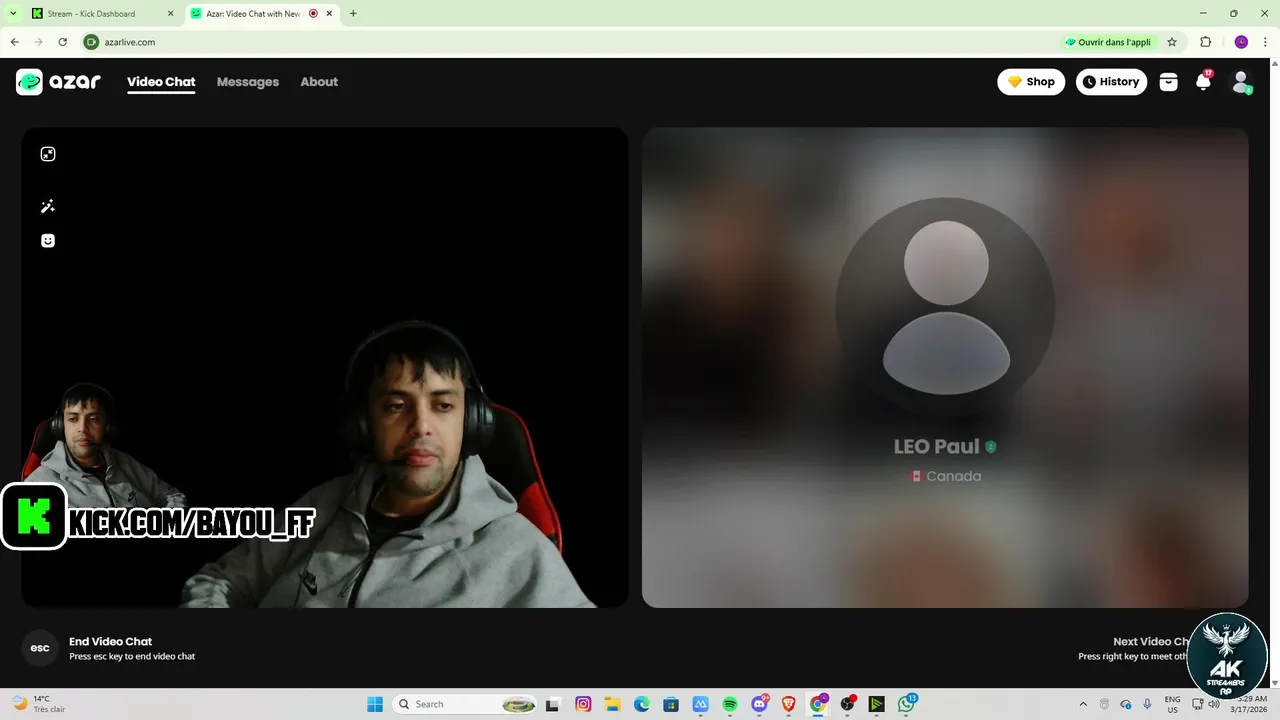1280x720 pixels.
Task: View video chat History
Action: (1111, 82)
